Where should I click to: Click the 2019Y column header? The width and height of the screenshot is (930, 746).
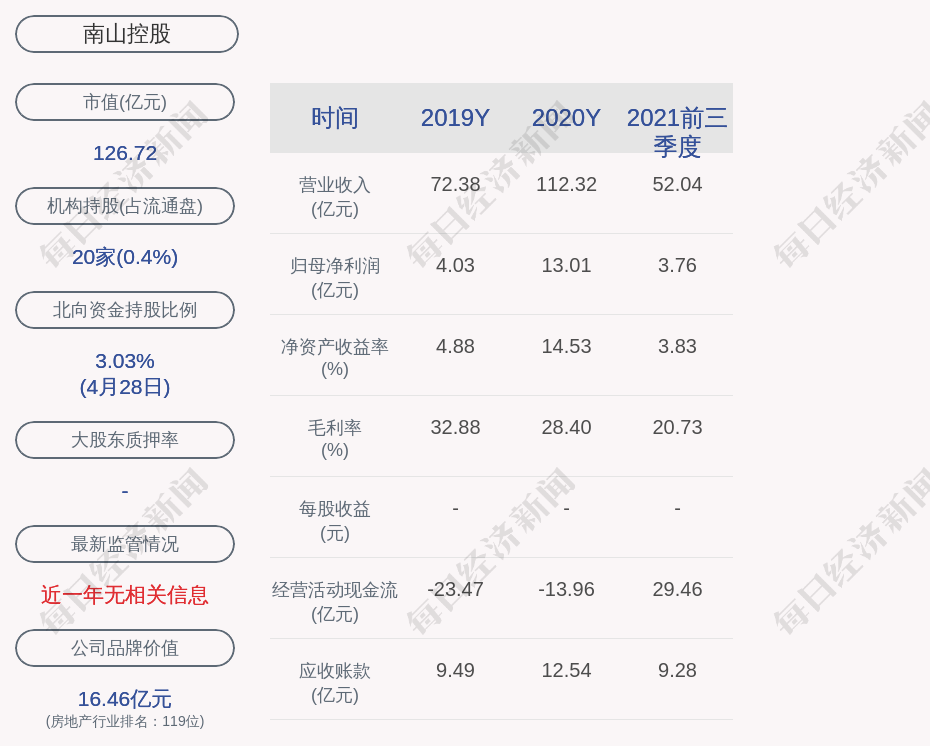point(456,118)
